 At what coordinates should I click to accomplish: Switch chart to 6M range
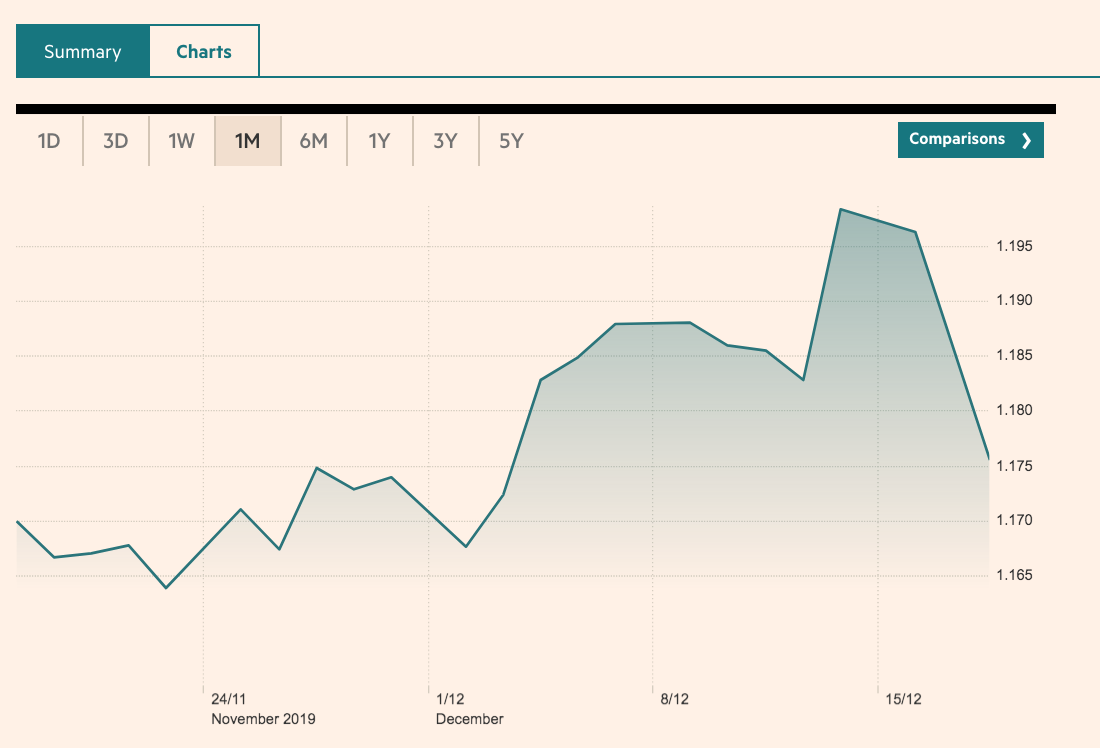pyautogui.click(x=313, y=141)
